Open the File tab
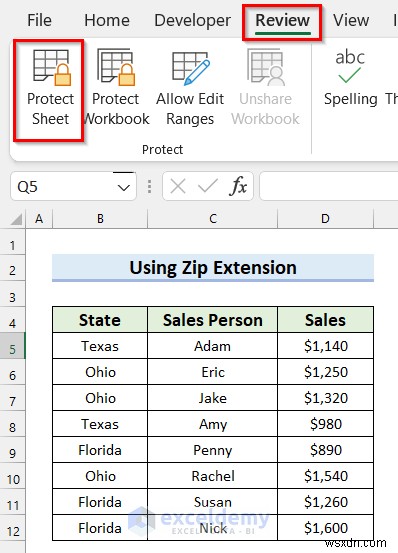 pos(39,20)
